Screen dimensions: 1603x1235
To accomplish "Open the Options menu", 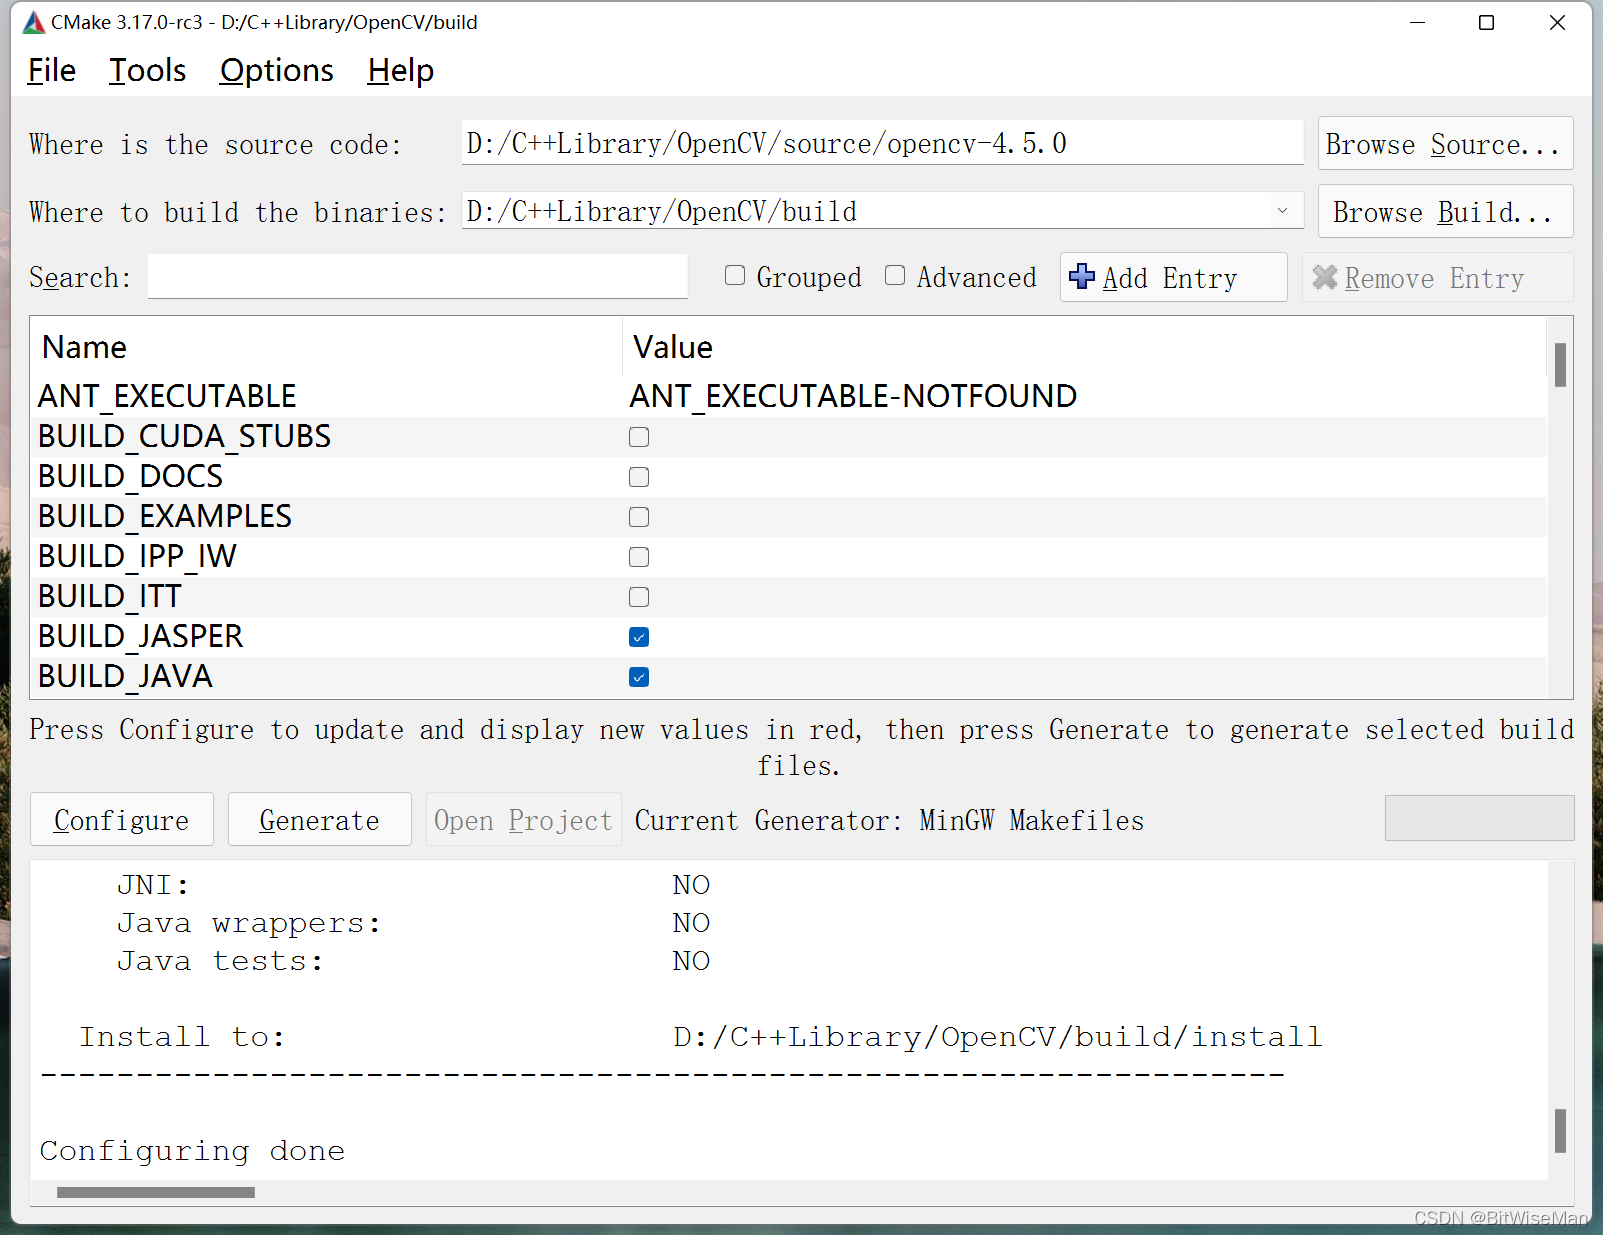I will tap(277, 71).
